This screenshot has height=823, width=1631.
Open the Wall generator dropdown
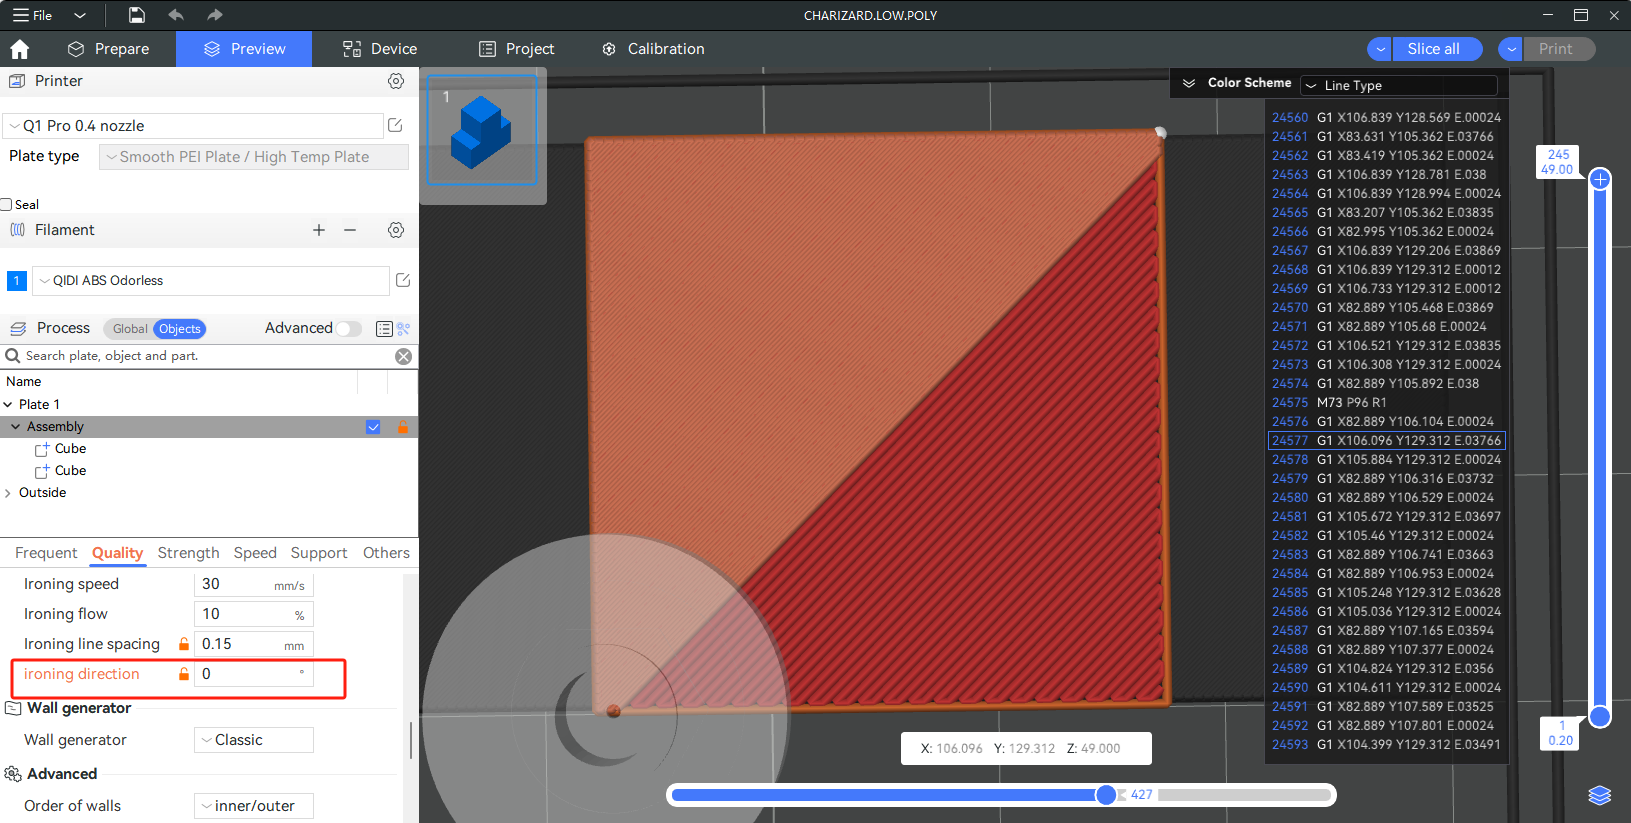tap(253, 740)
